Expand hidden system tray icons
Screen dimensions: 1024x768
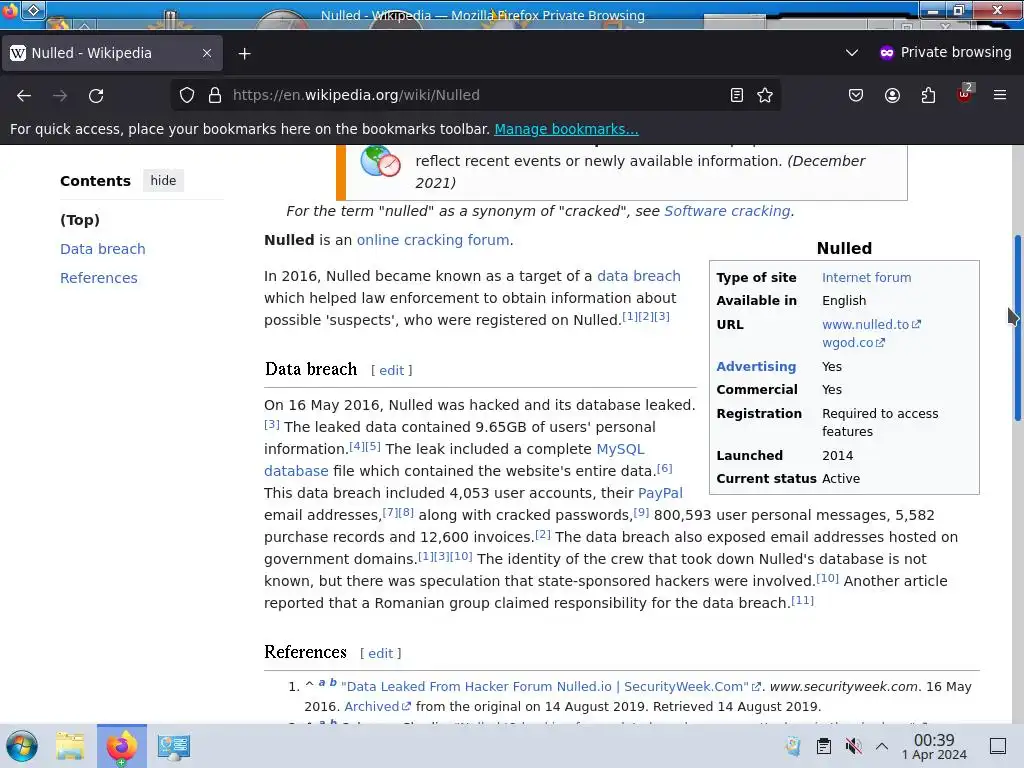click(882, 746)
